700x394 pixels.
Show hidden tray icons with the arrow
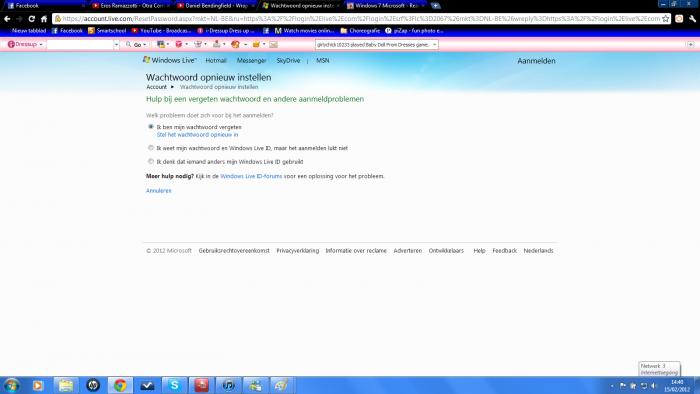[612, 386]
